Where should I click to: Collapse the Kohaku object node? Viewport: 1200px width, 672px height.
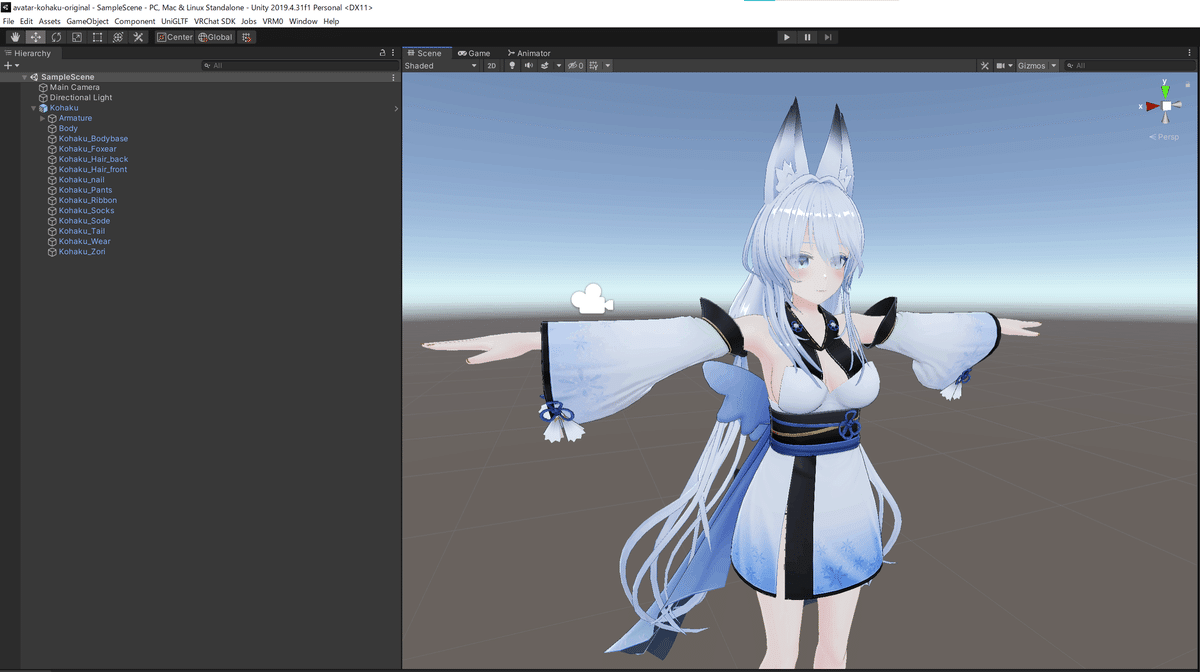(33, 108)
